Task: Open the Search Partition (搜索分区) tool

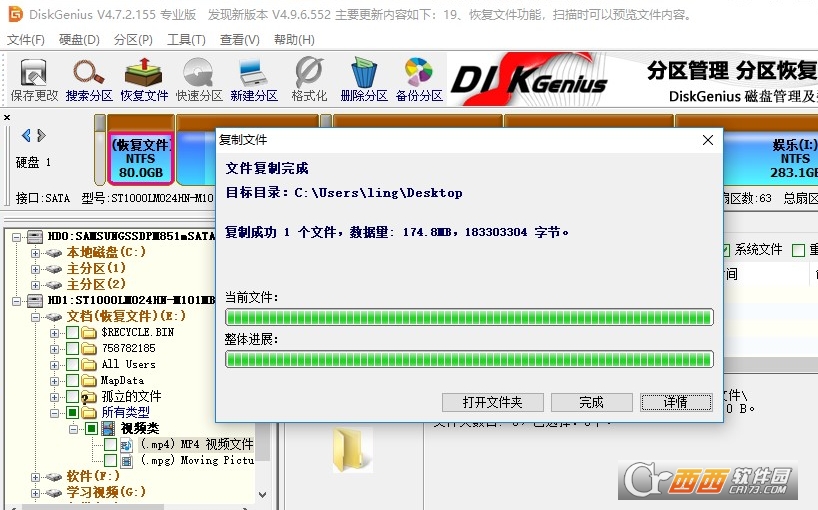Action: [x=89, y=80]
